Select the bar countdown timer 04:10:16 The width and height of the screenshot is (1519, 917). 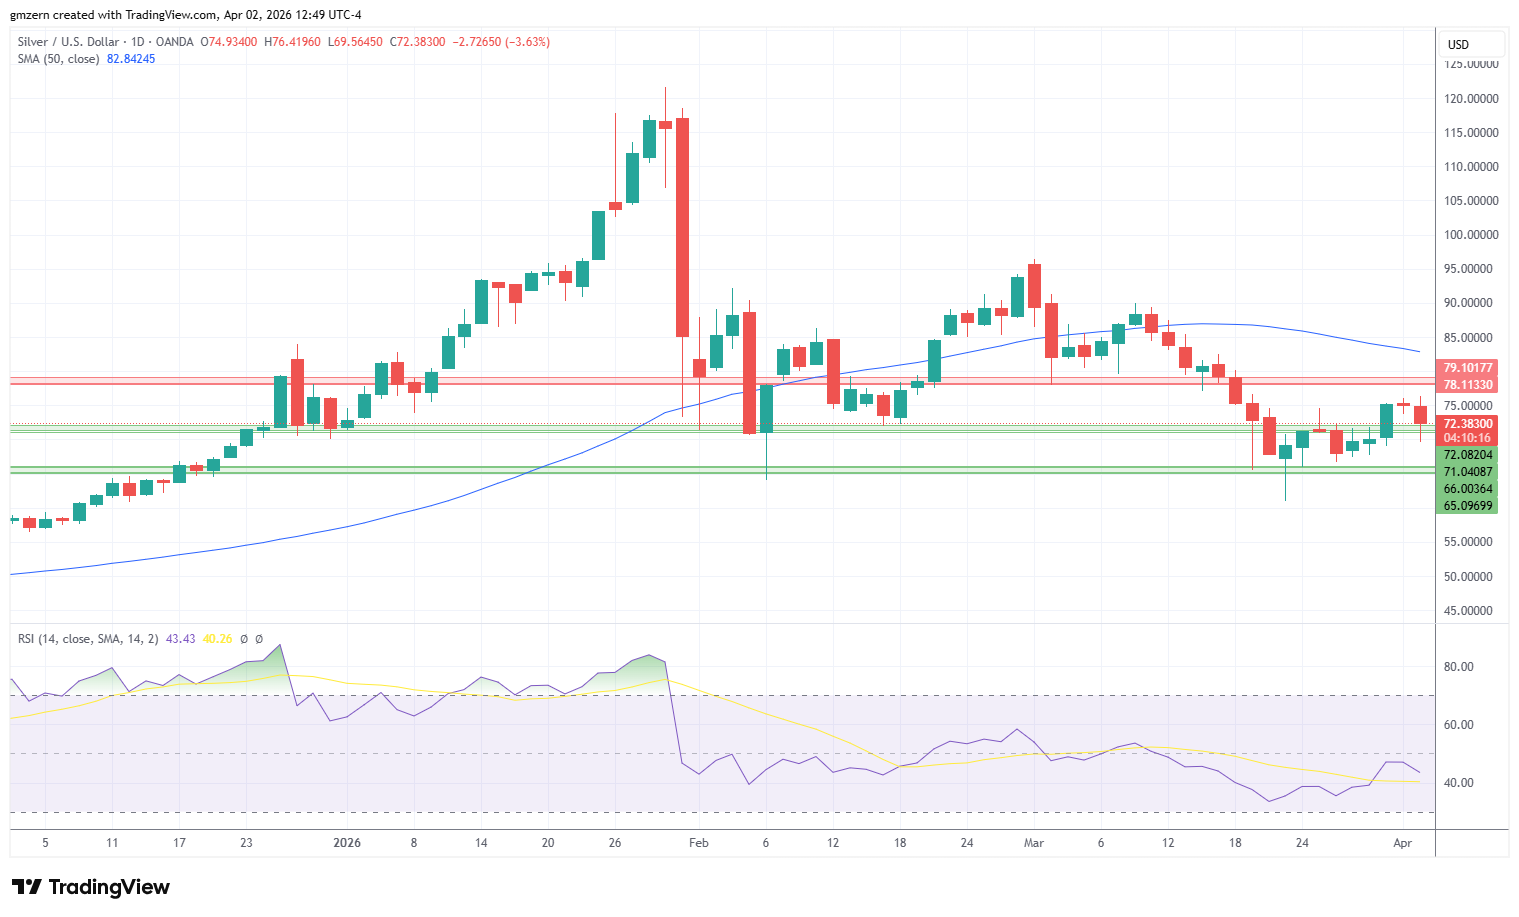(x=1467, y=438)
